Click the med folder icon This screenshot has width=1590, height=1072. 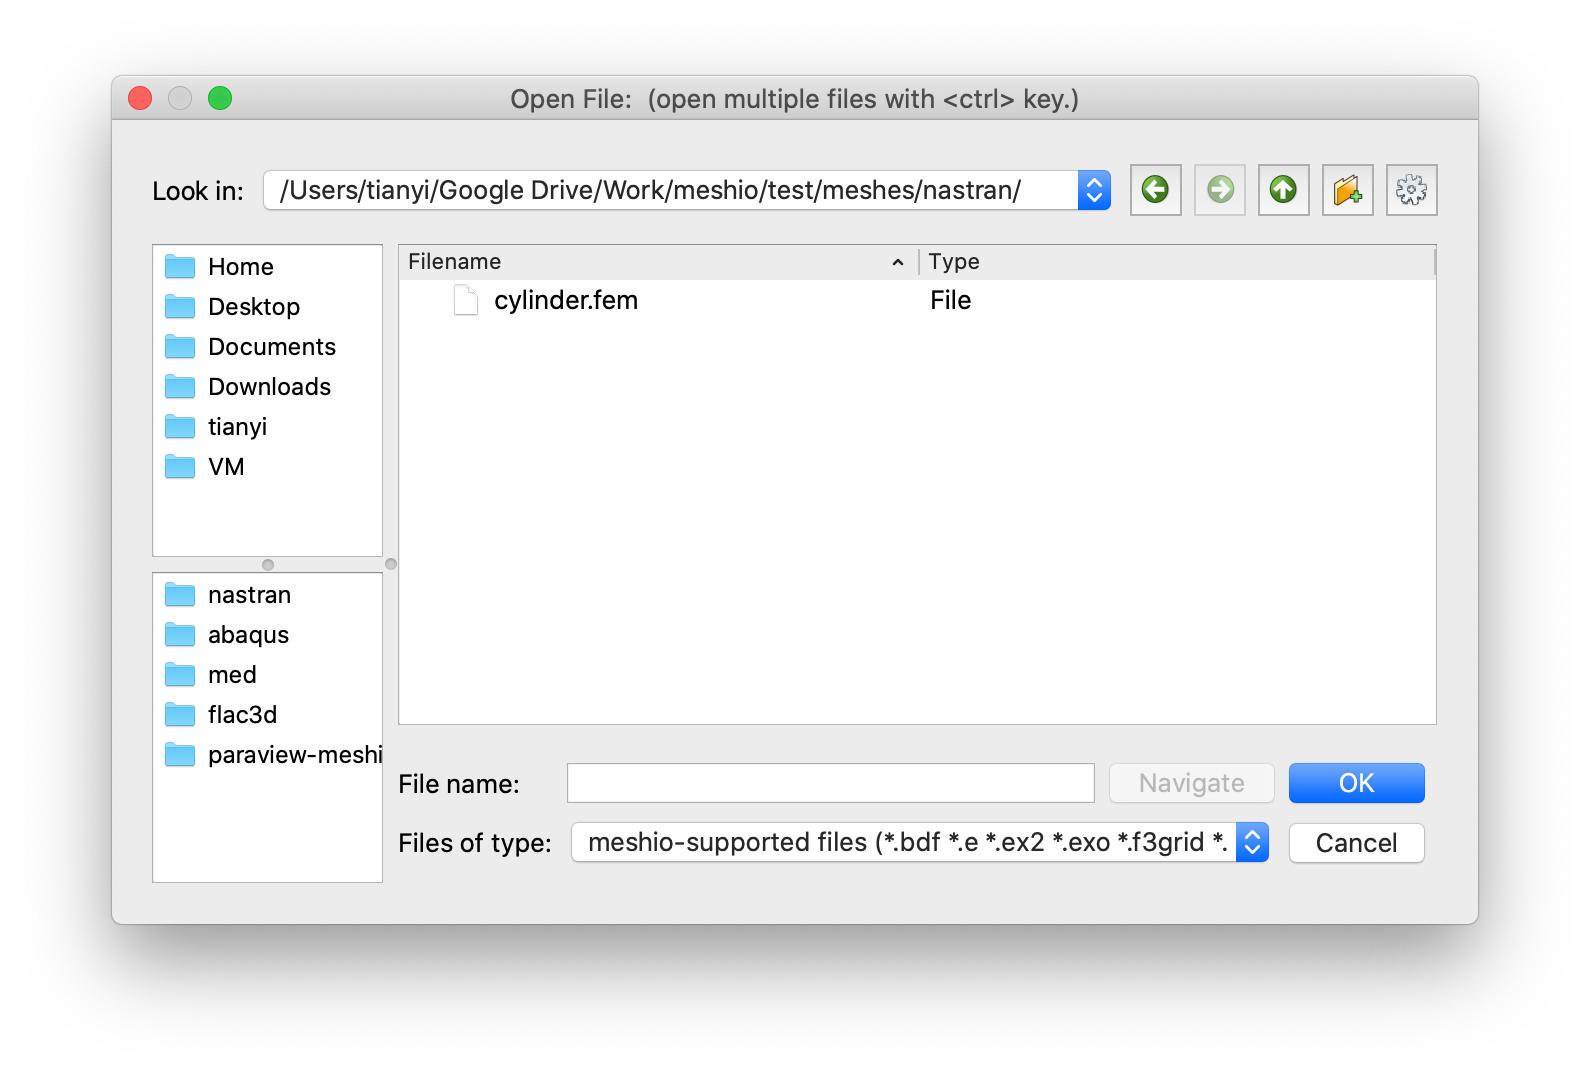[x=180, y=675]
